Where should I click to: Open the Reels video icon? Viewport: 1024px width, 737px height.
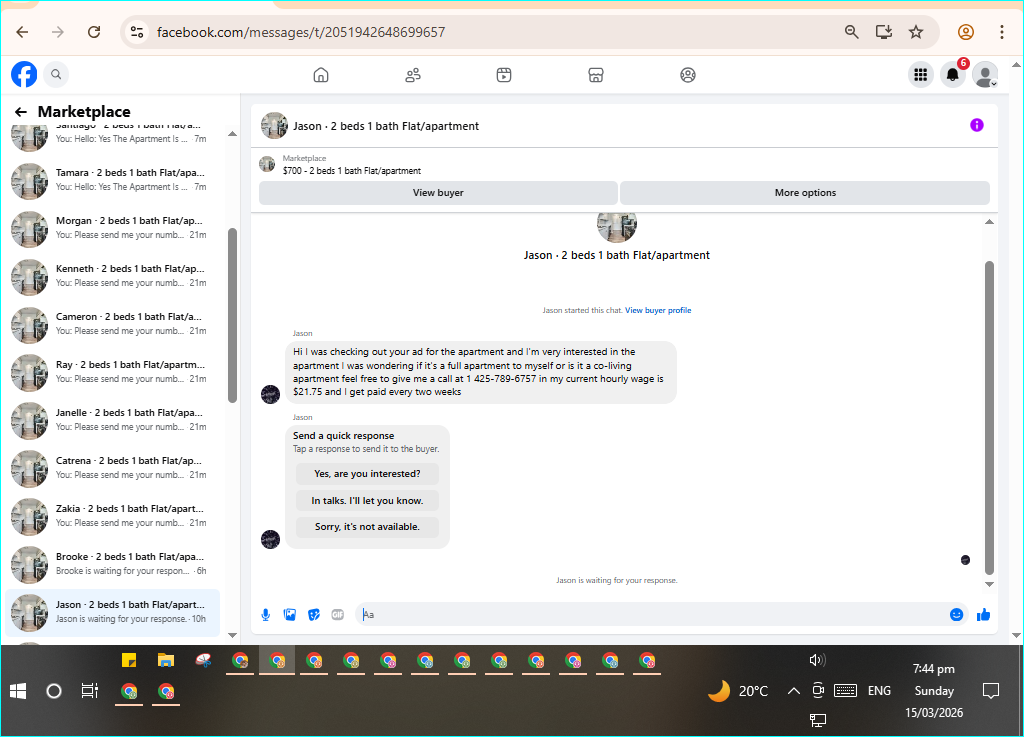pyautogui.click(x=504, y=75)
